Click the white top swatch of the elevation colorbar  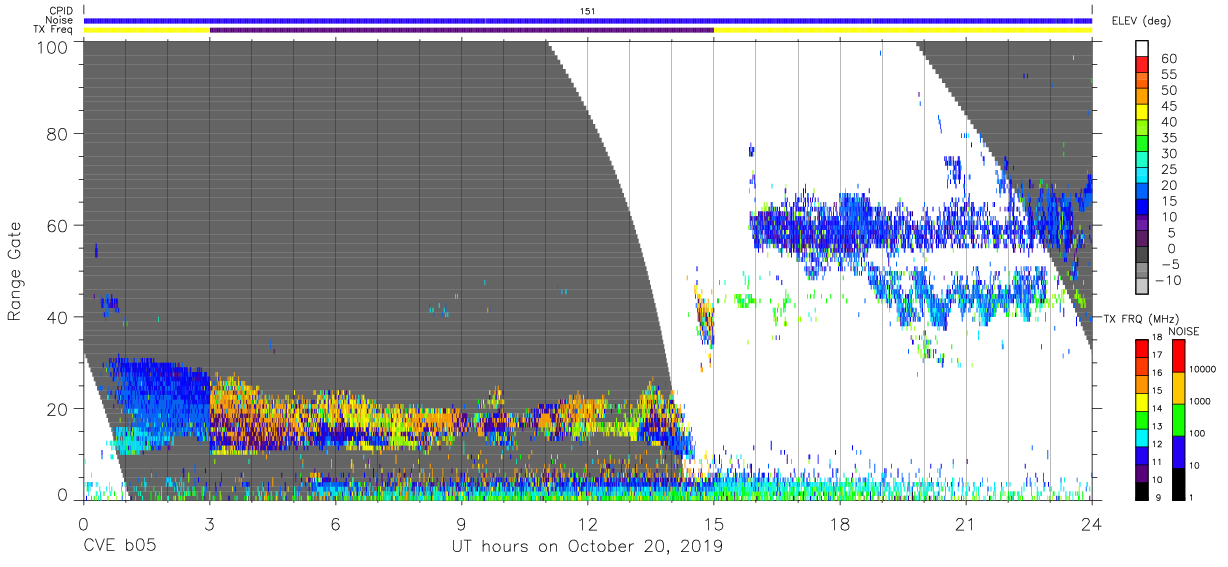point(1142,50)
